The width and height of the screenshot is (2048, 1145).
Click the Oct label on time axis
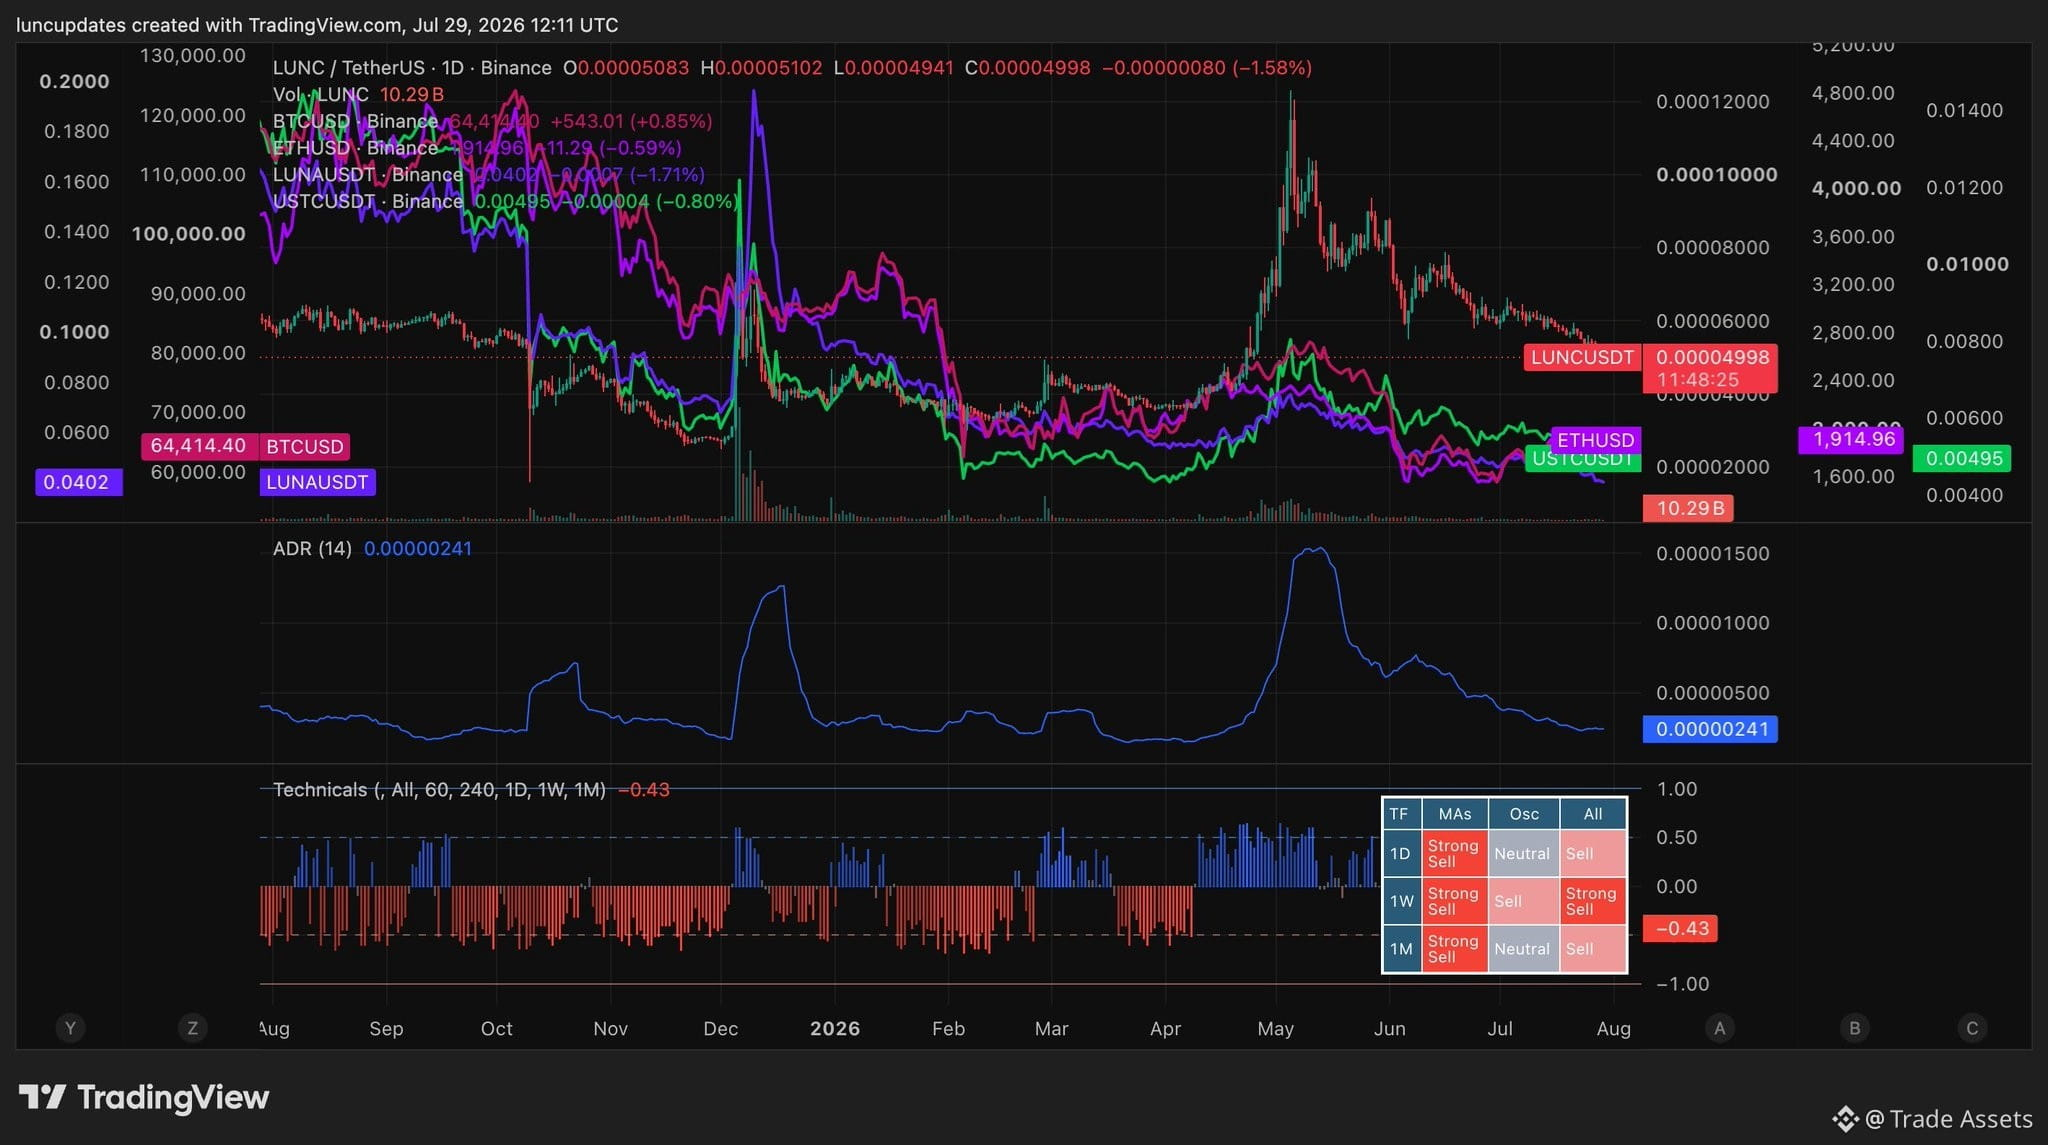pyautogui.click(x=497, y=1029)
